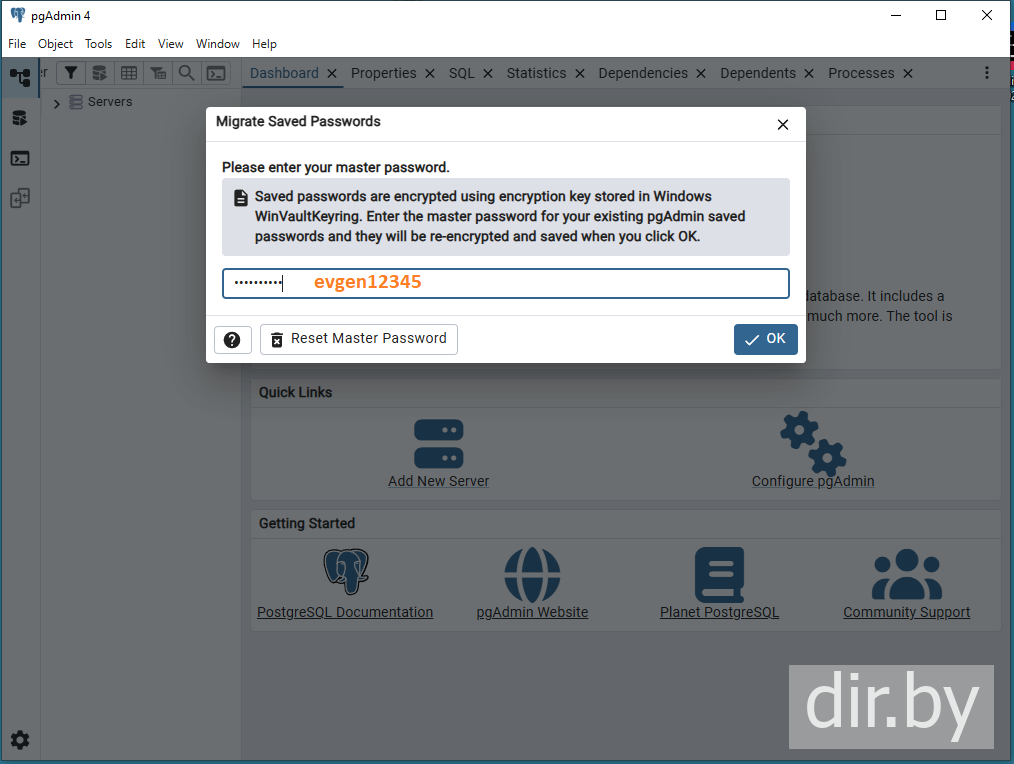Open the Help menu
This screenshot has height=764, width=1014.
[x=264, y=44]
